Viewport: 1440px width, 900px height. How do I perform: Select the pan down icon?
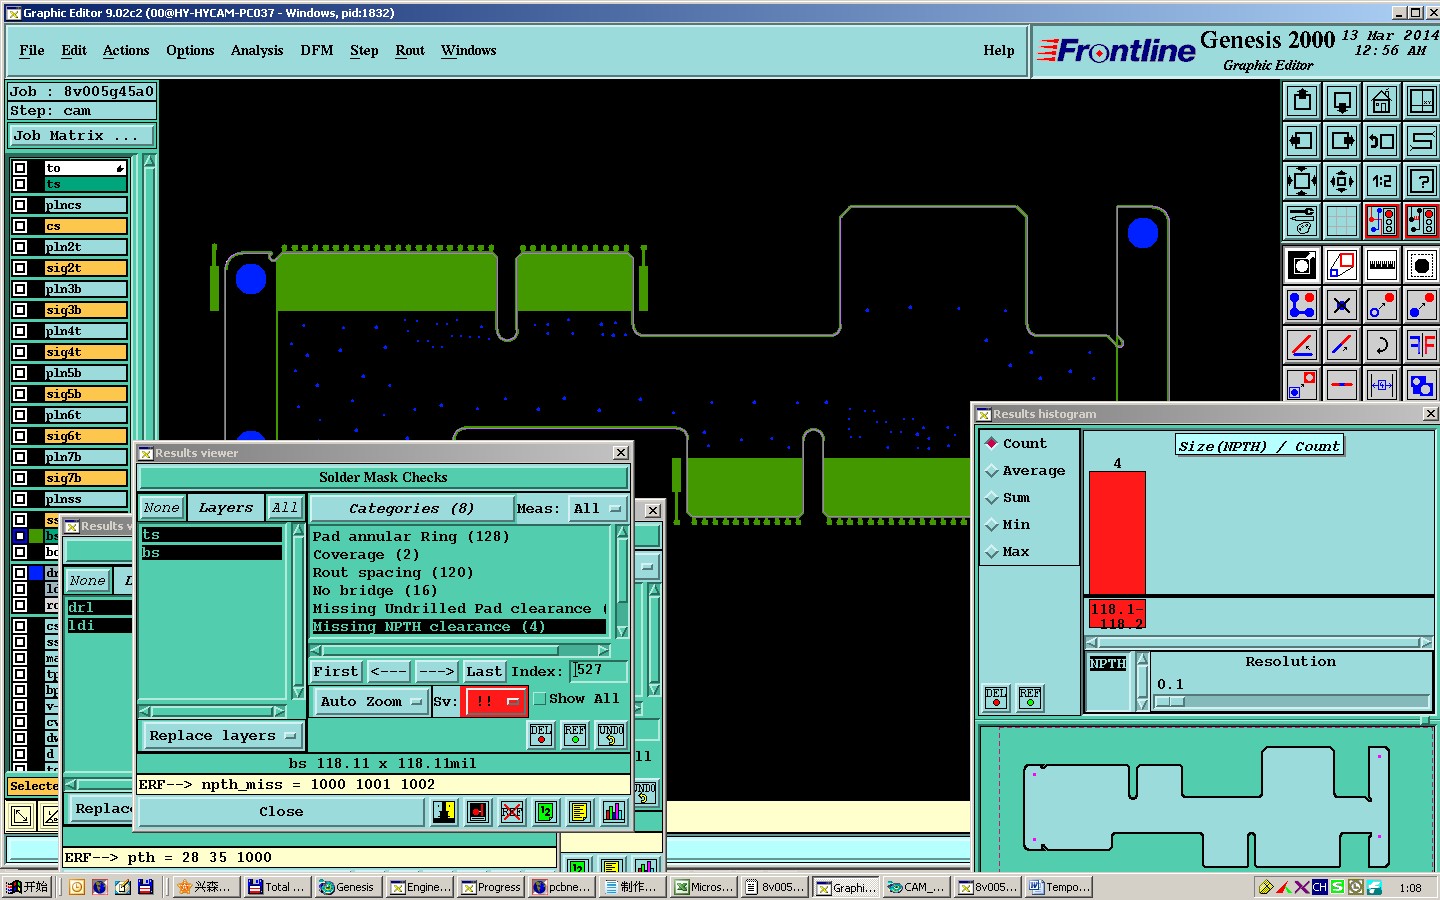click(1342, 101)
